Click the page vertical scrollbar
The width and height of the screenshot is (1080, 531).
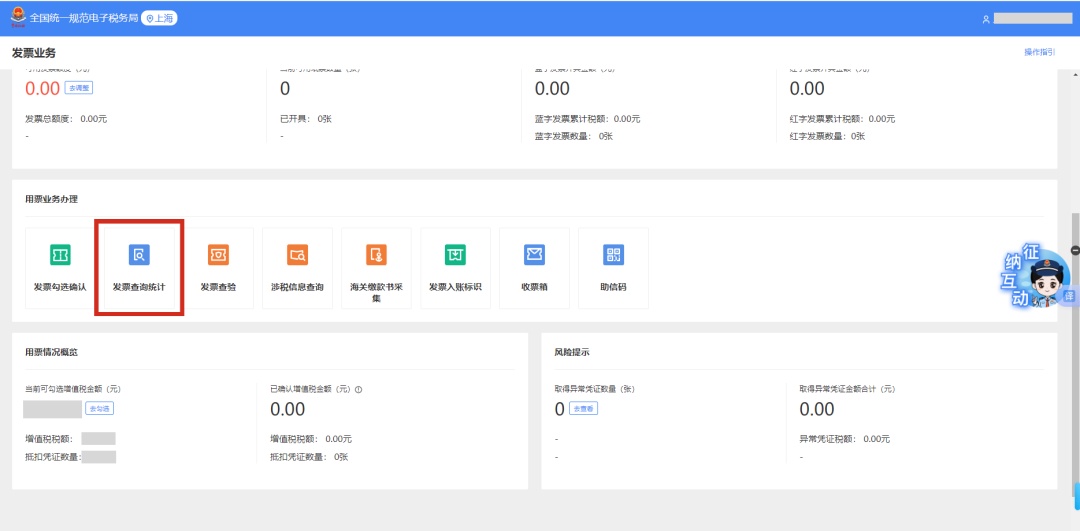(x=1076, y=350)
